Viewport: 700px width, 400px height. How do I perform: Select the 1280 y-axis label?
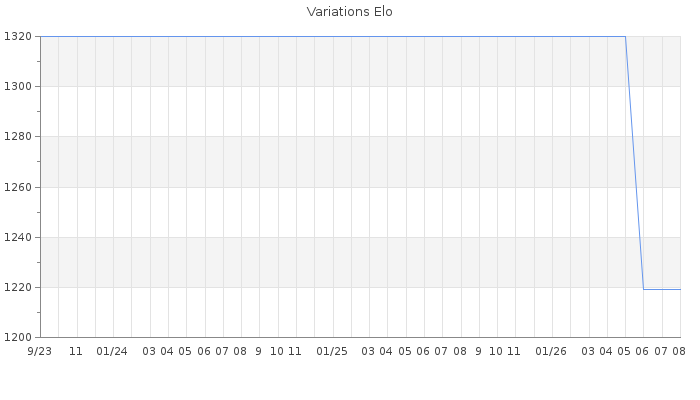(x=18, y=136)
